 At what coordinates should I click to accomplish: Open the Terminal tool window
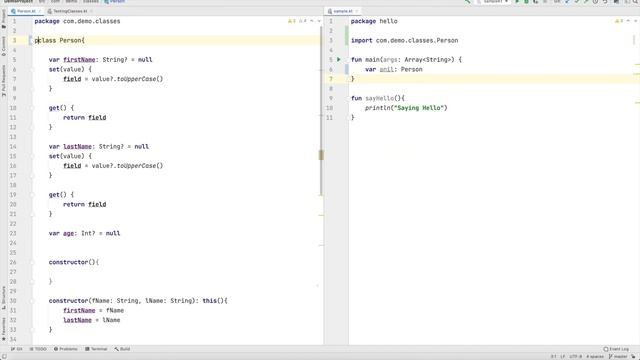click(x=96, y=349)
